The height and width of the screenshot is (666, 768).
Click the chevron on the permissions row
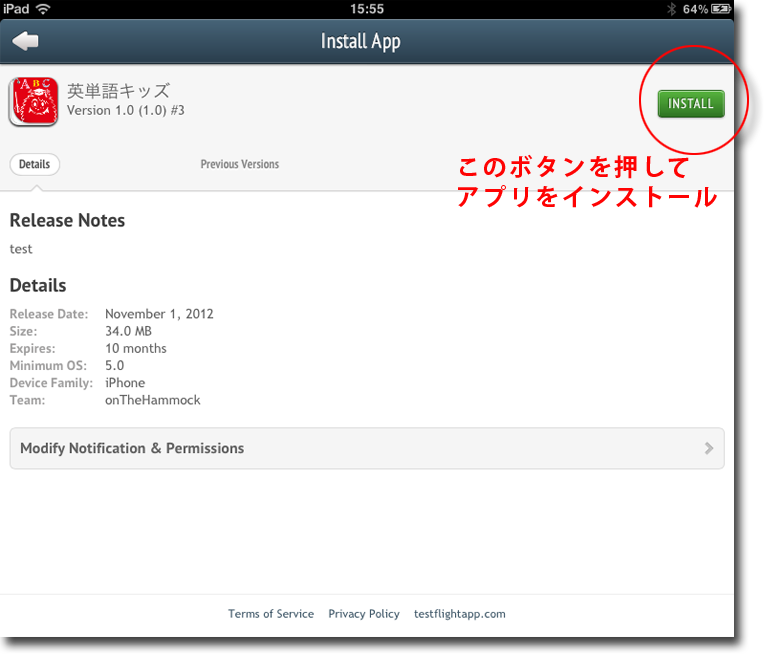(708, 448)
